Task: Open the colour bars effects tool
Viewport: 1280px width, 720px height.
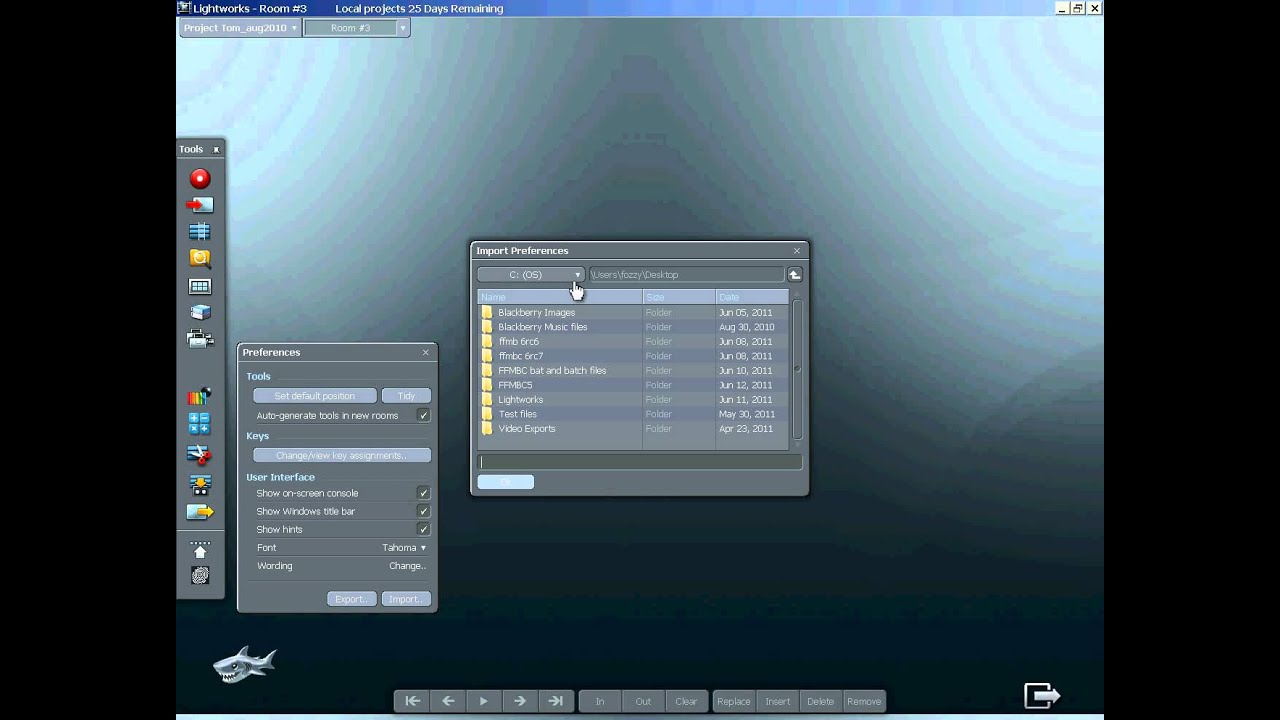Action: [200, 396]
